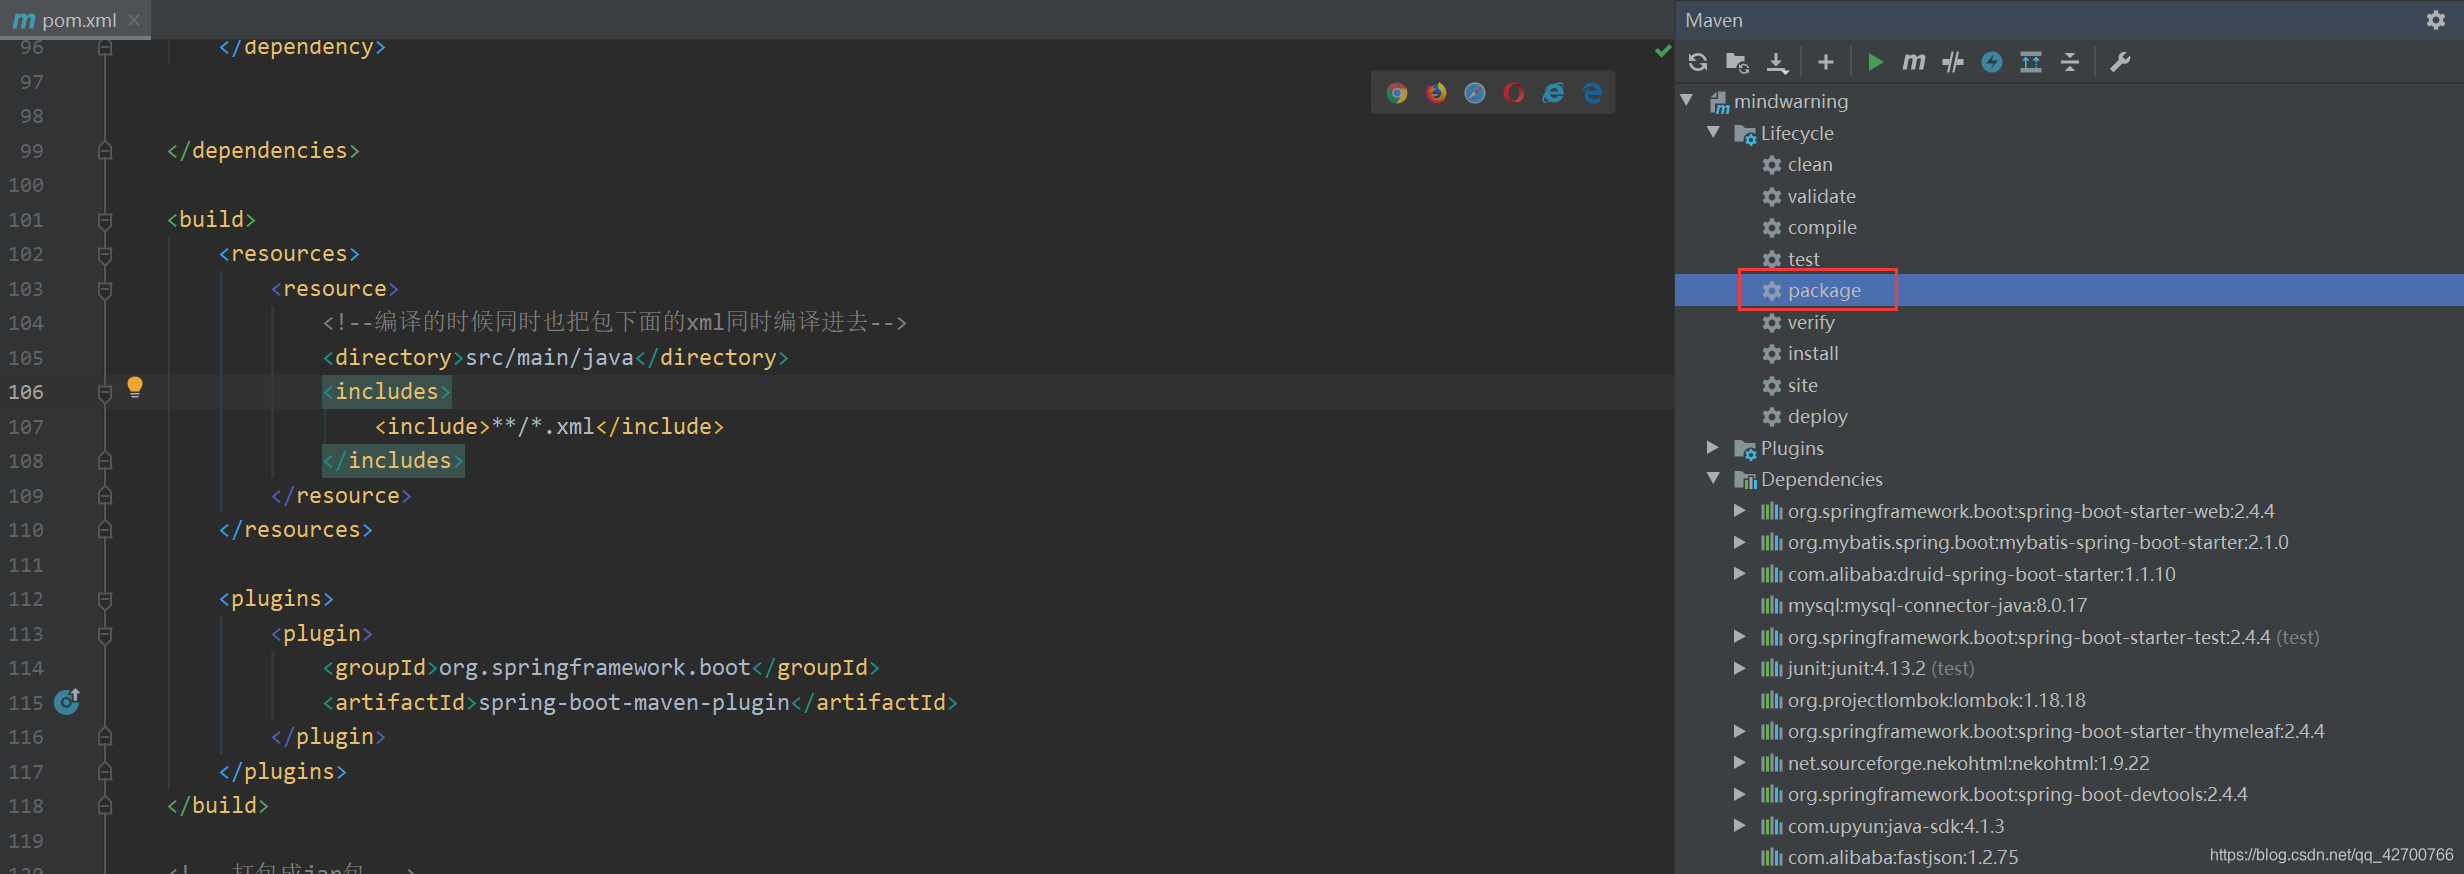Fold the plugins tag at line 112

(105, 600)
